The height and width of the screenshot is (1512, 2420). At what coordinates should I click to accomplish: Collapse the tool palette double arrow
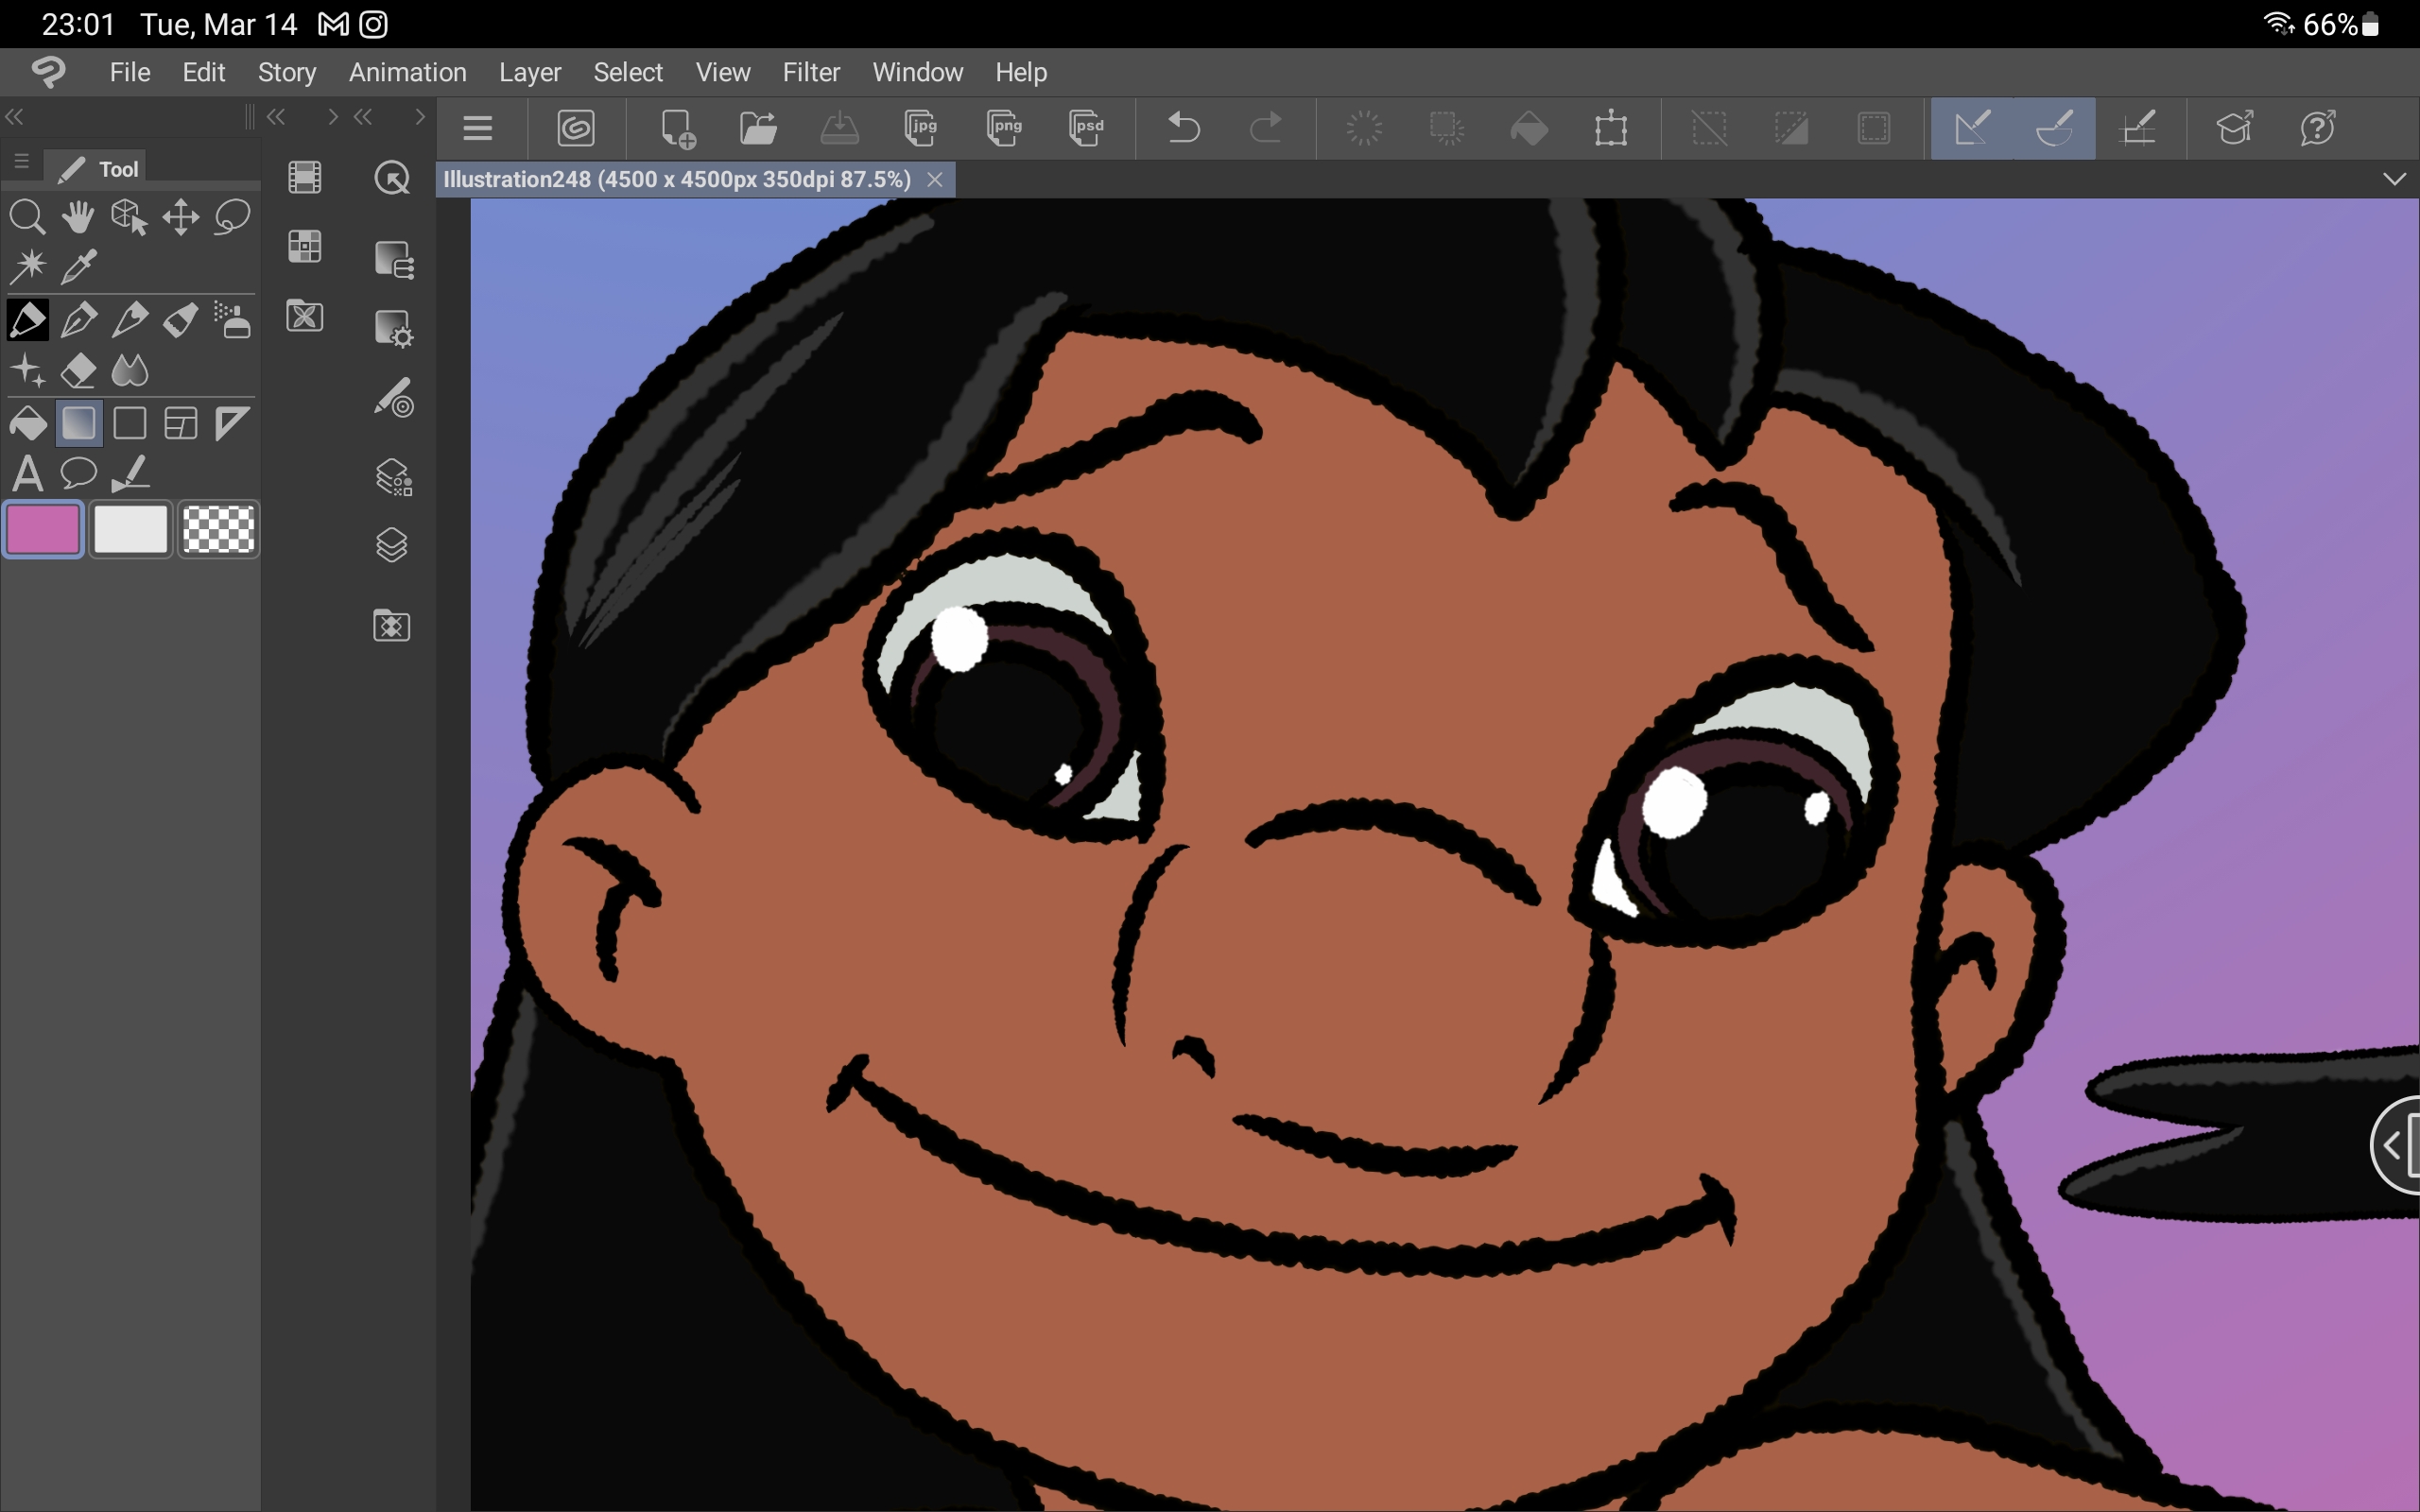pyautogui.click(x=14, y=118)
